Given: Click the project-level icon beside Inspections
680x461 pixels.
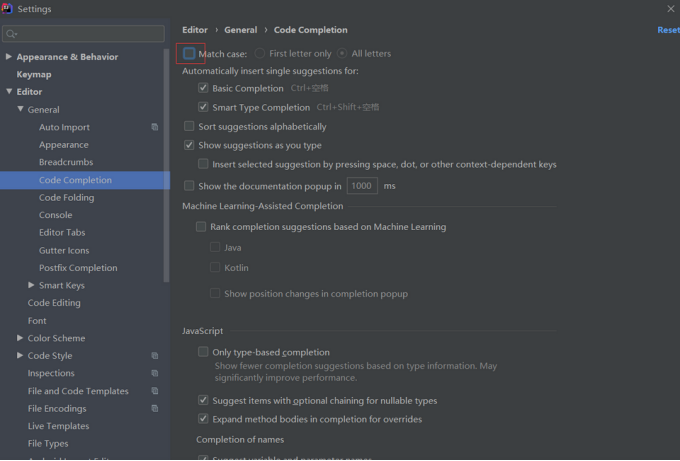Looking at the screenshot, I should click(x=155, y=373).
